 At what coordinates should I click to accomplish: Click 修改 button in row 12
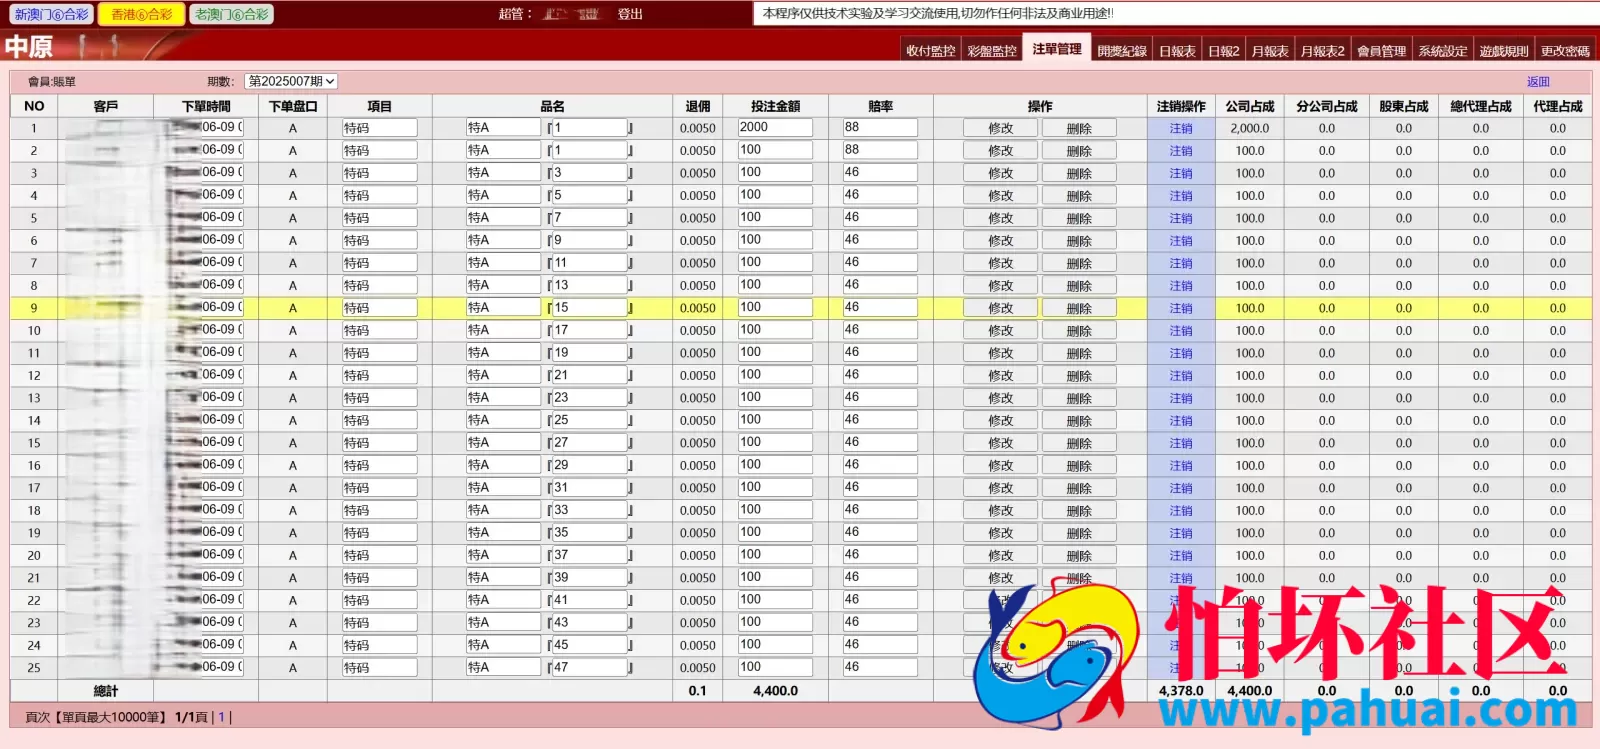point(1001,376)
